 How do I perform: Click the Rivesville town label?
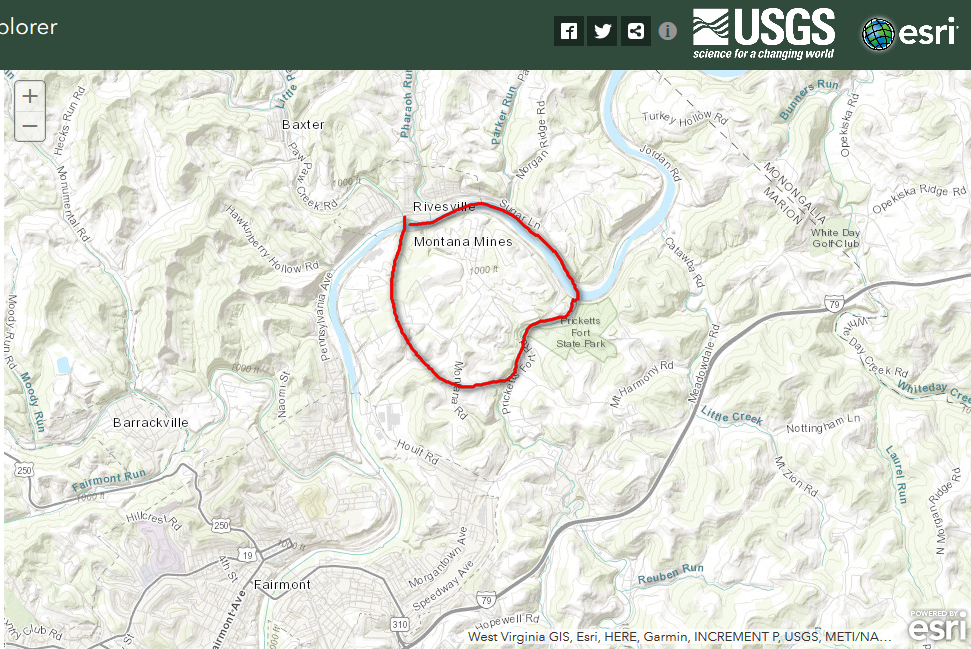[444, 206]
